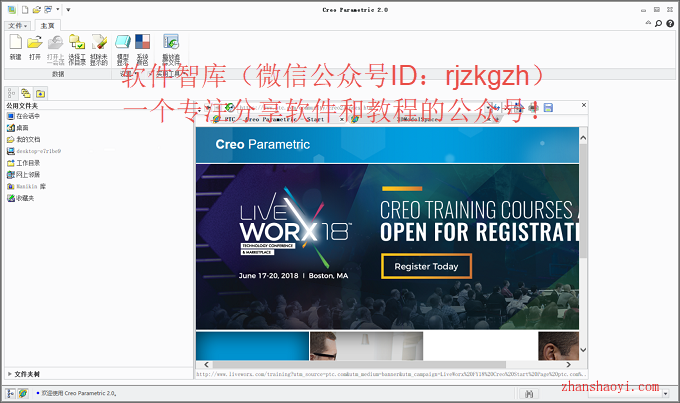Image resolution: width=680 pixels, height=403 pixels.
Task: Switch to the Folder Browser navigator tab
Action: coord(26,93)
